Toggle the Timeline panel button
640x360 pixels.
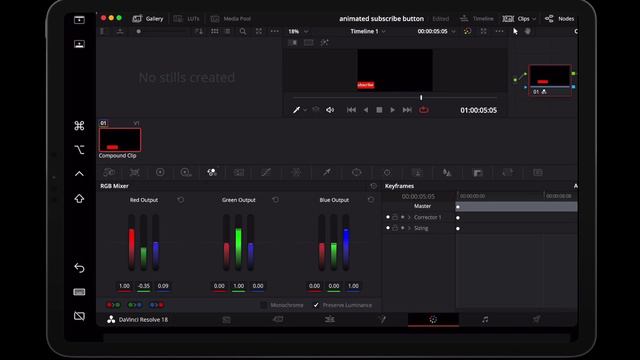click(477, 19)
